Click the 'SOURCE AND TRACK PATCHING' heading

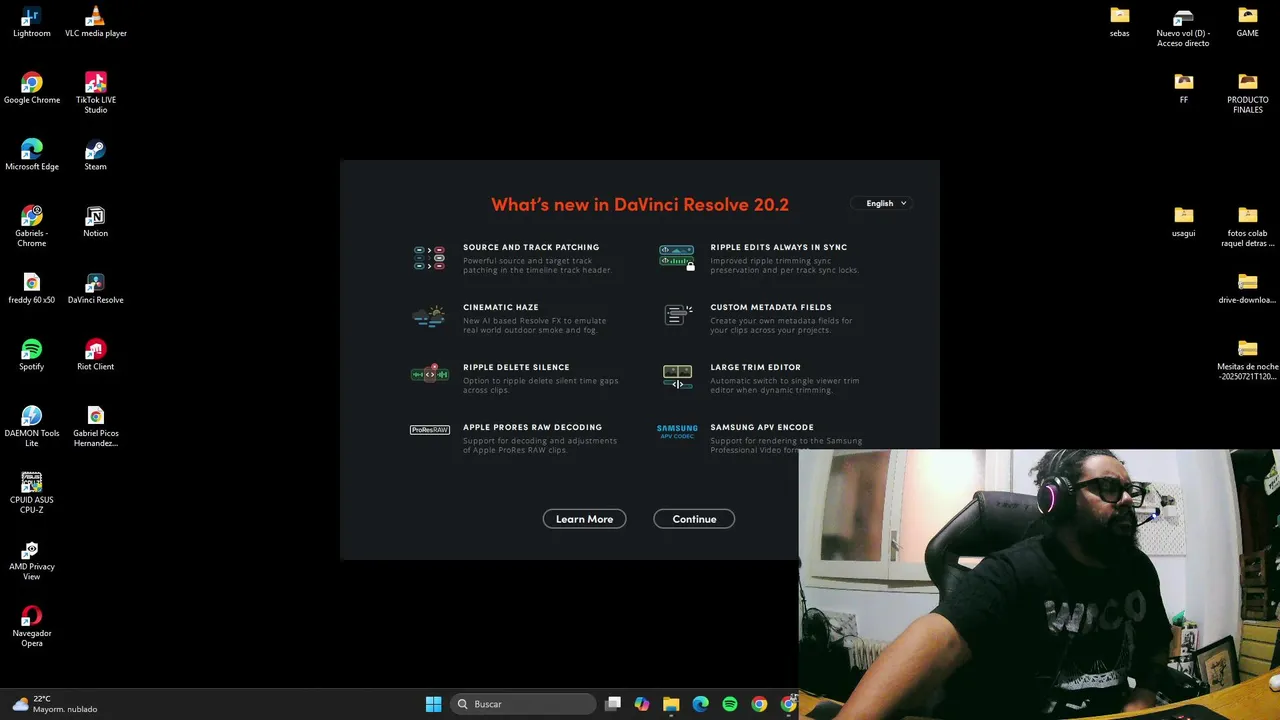click(531, 247)
